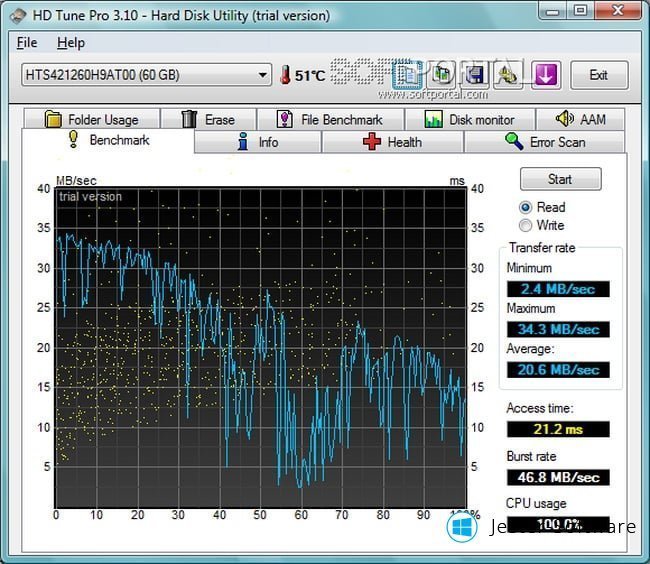Viewport: 650px width, 564px height.
Task: Switch to the AAM tab
Action: point(580,119)
